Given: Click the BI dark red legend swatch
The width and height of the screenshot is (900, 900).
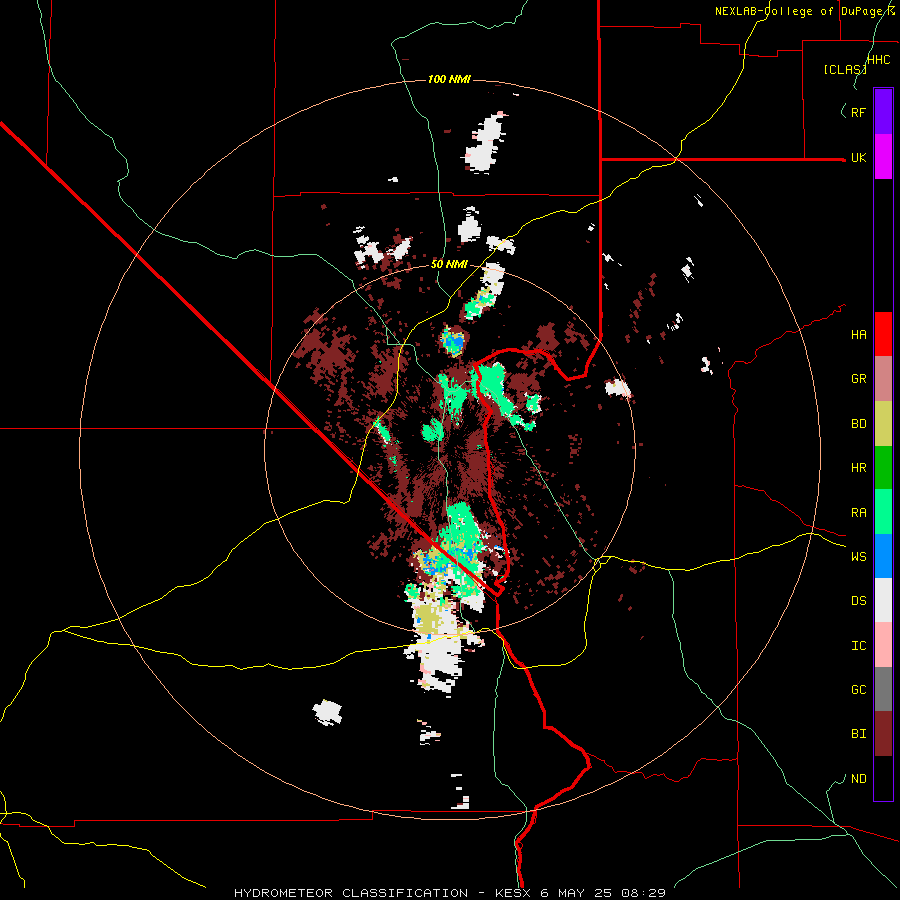Looking at the screenshot, I should pos(883,734).
